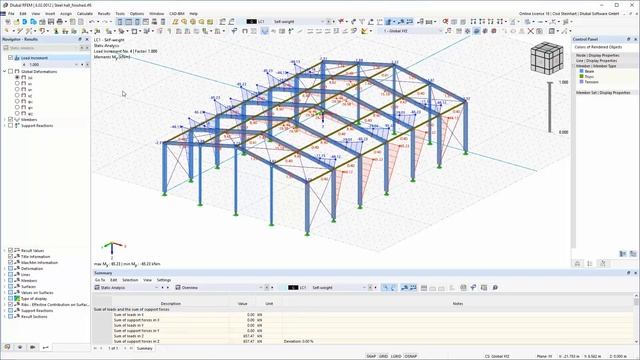This screenshot has height=360, width=640.
Task: Open the Go To menu in Summary panel
Action: (x=100, y=280)
